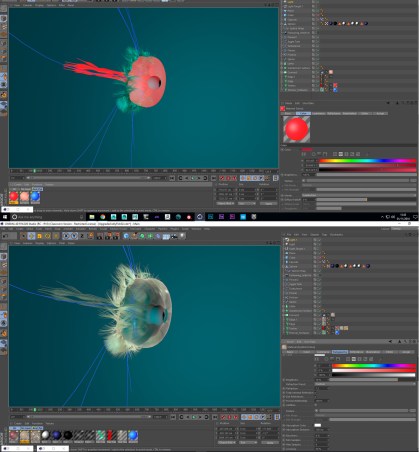Click Apply button in lower Coordinates panel
The width and height of the screenshot is (419, 452).
point(270,442)
